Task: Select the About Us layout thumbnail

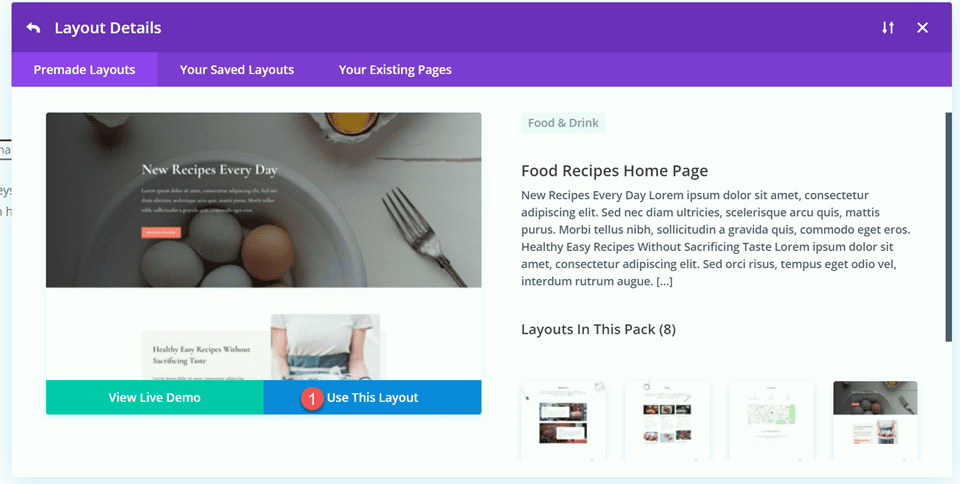Action: 563,419
